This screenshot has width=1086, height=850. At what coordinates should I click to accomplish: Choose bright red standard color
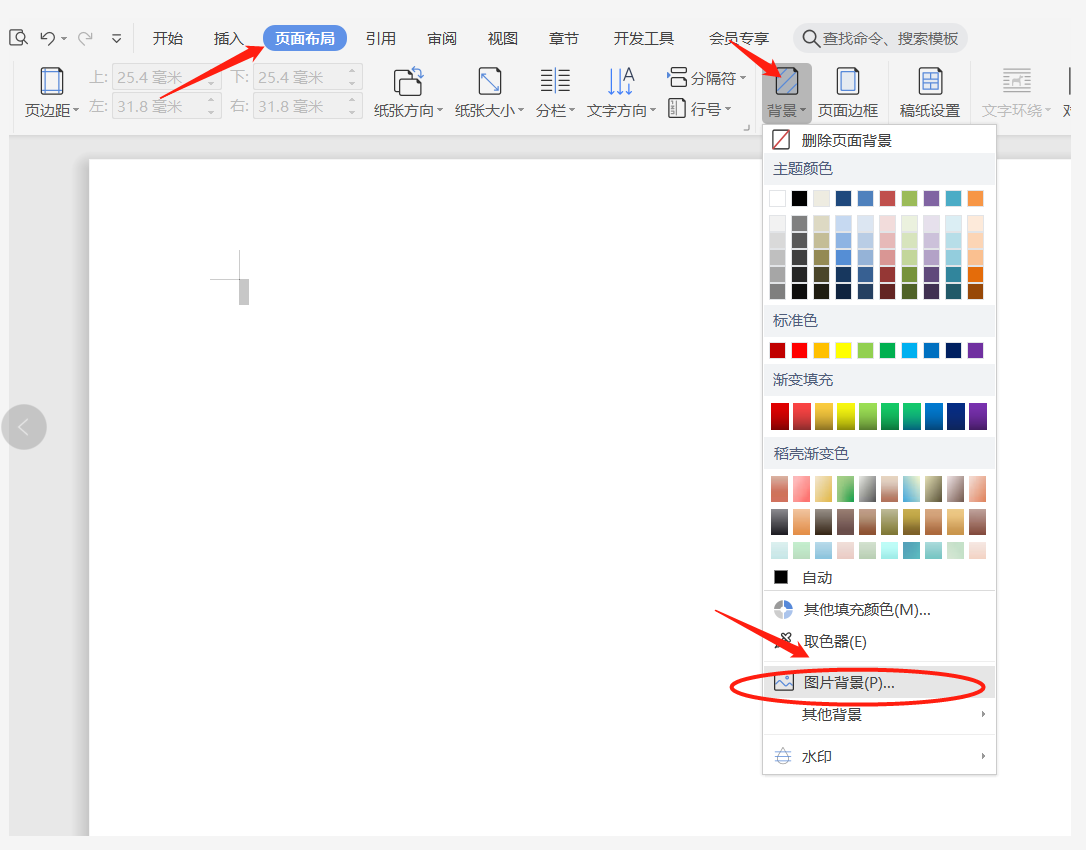pyautogui.click(x=799, y=351)
